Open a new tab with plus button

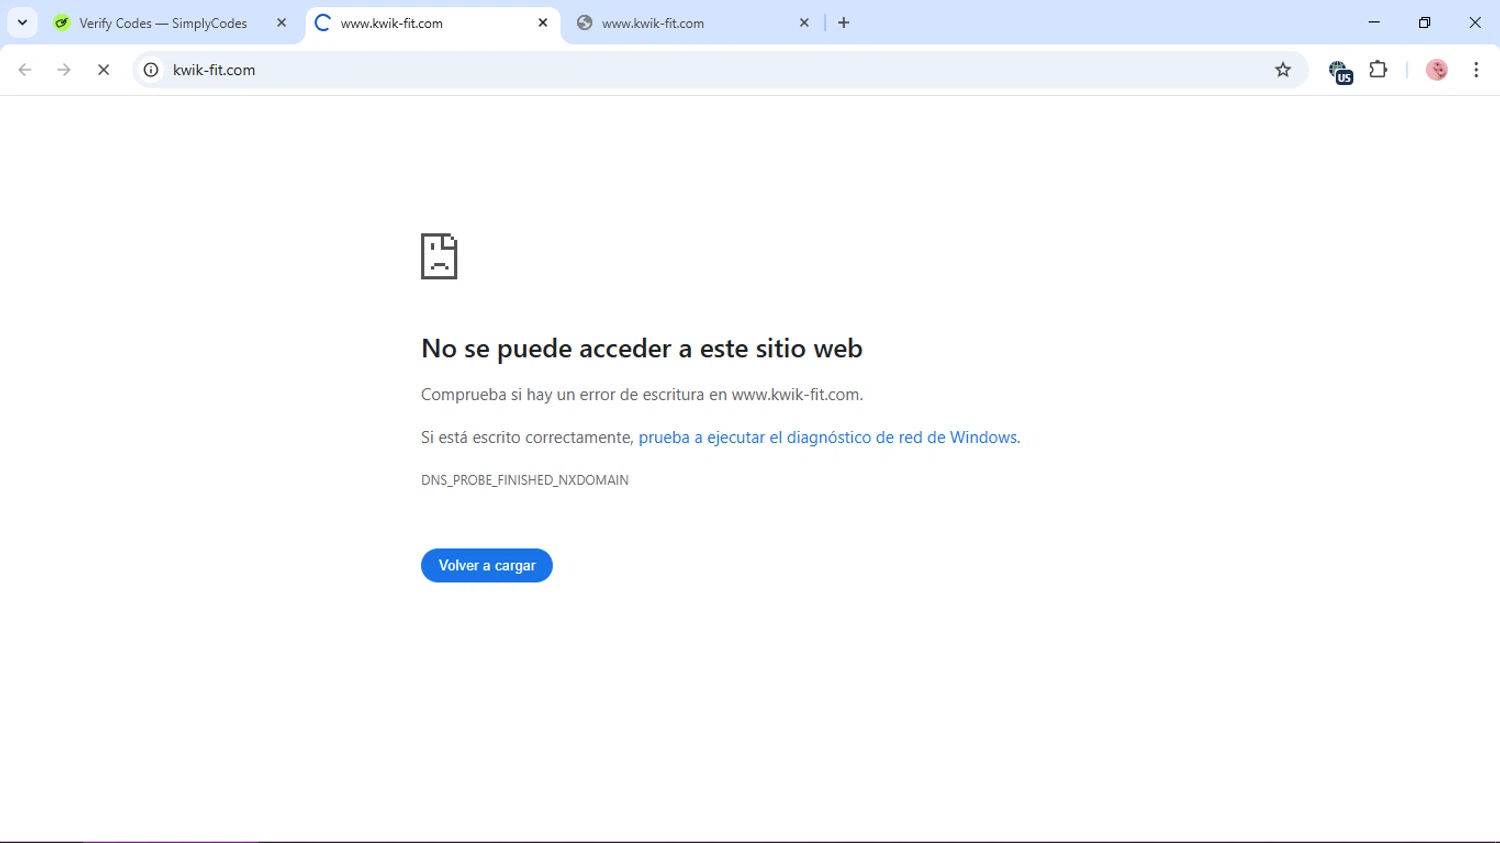point(844,23)
